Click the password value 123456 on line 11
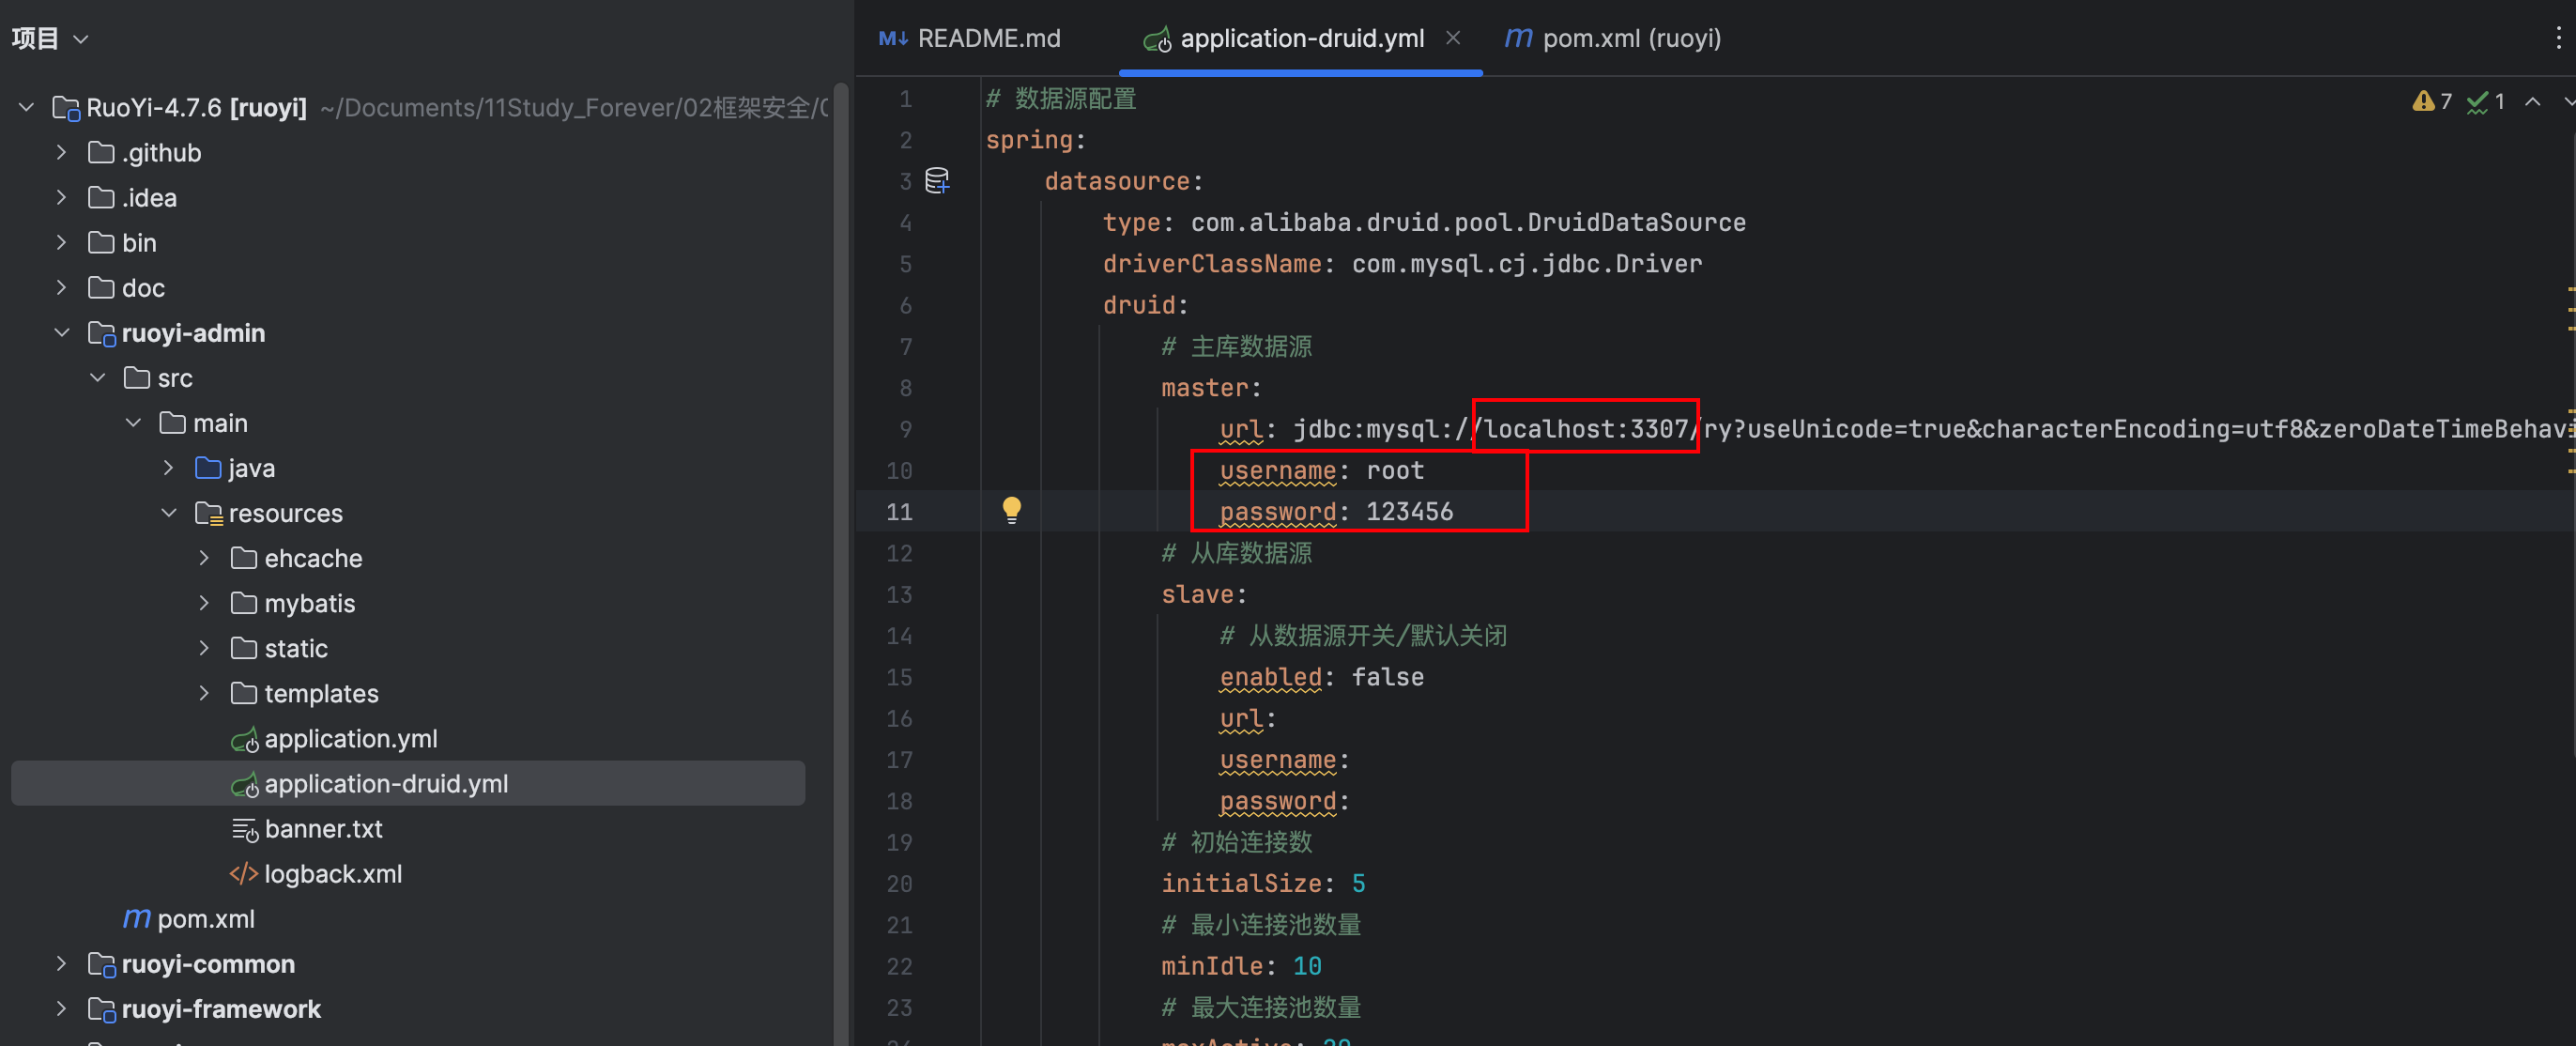 pos(1408,512)
